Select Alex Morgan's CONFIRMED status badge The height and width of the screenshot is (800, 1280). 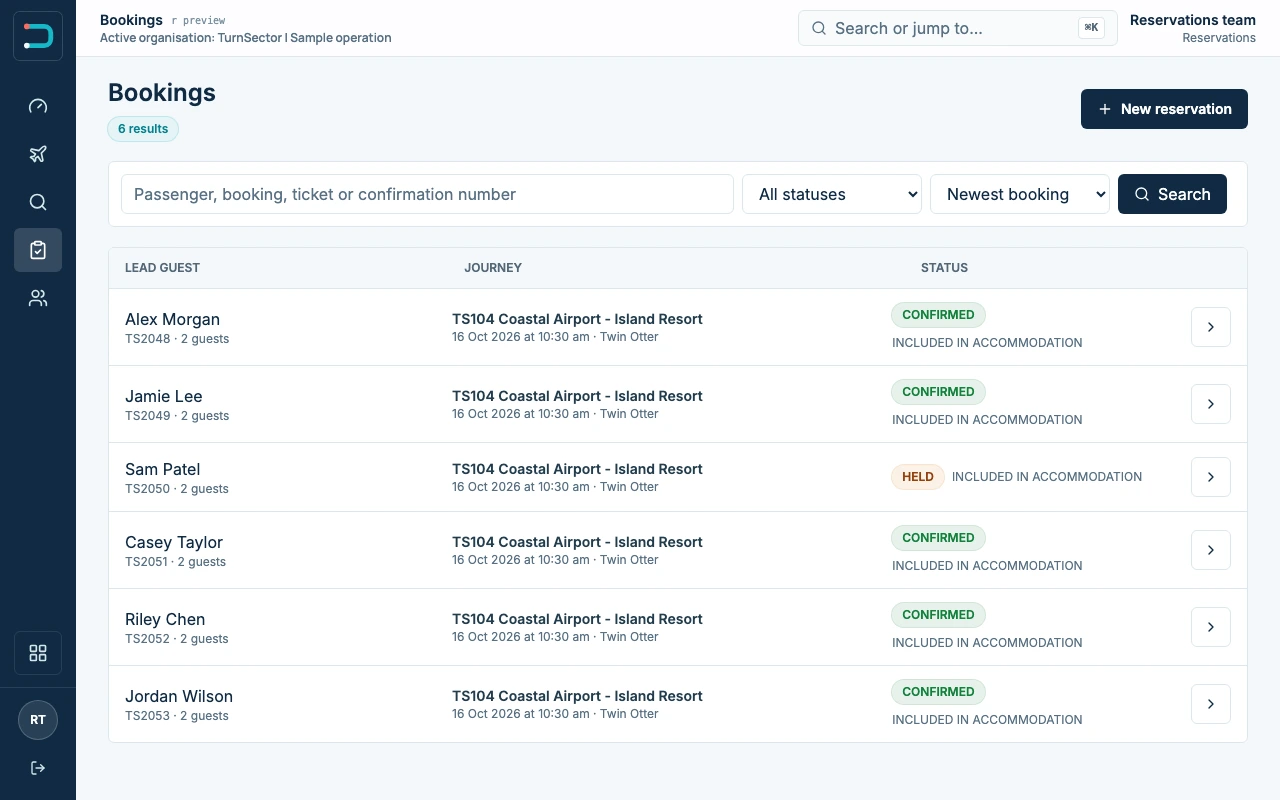coord(938,315)
